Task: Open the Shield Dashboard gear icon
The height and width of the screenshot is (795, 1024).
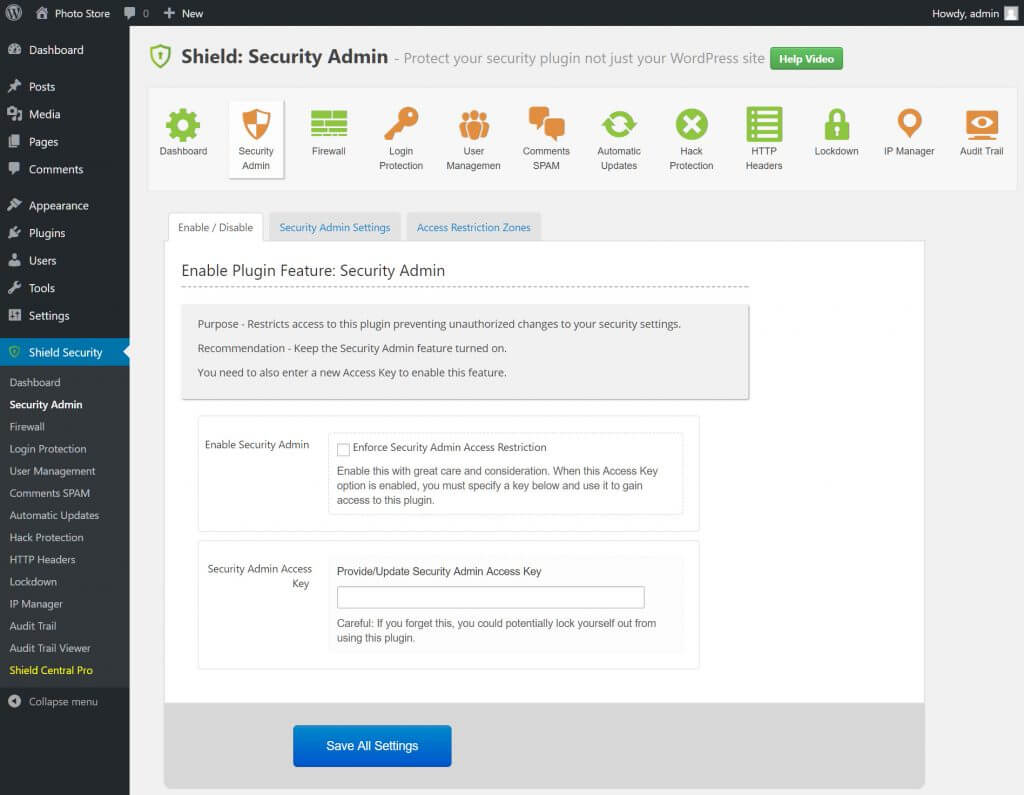Action: [183, 125]
